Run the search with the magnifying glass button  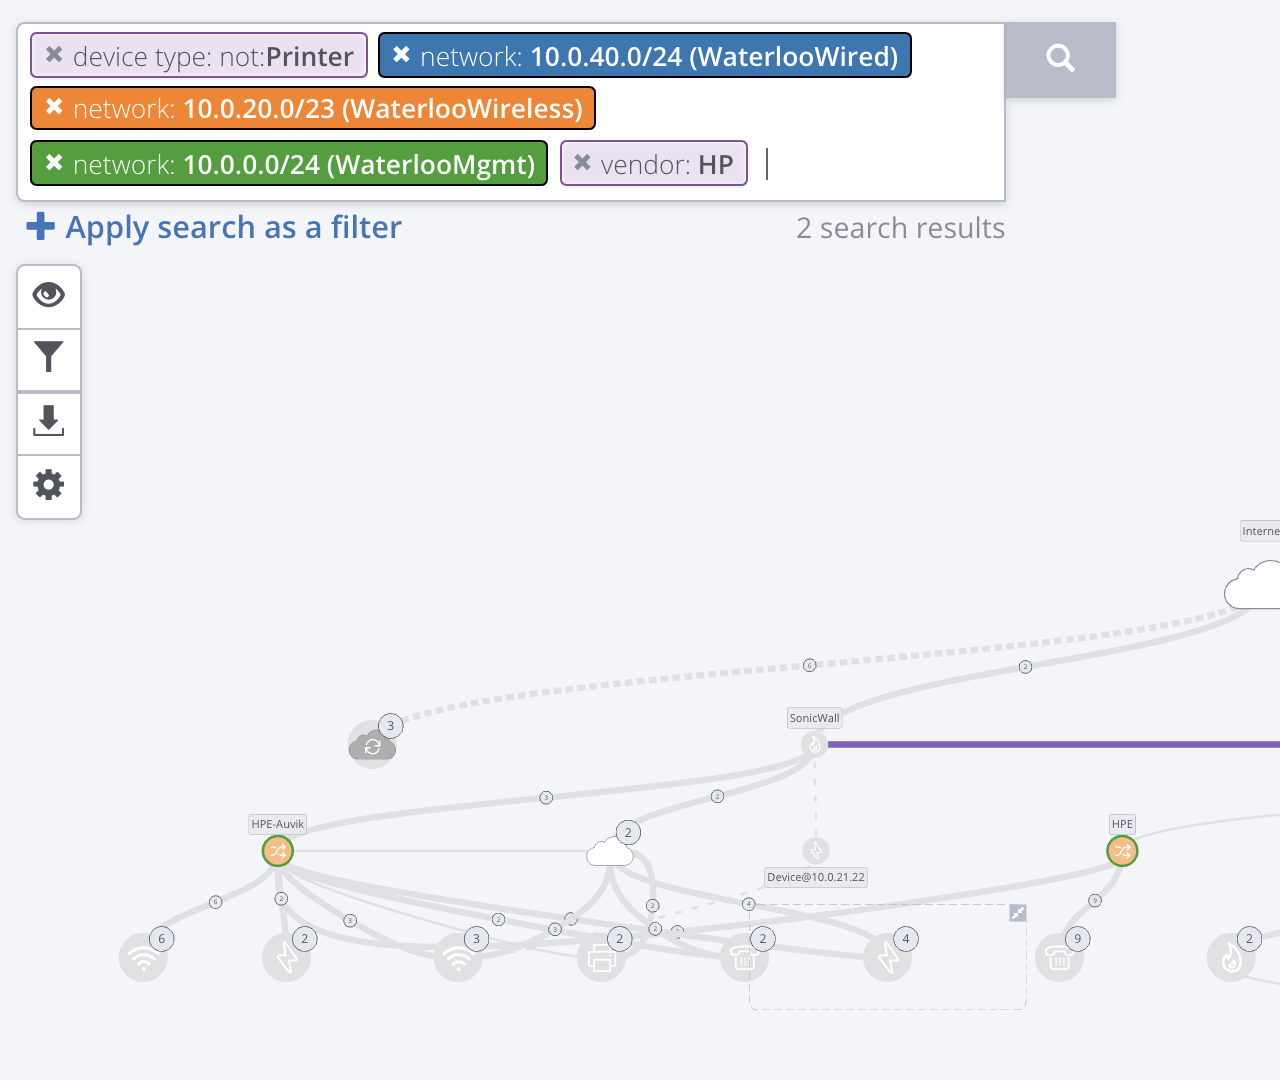1060,59
